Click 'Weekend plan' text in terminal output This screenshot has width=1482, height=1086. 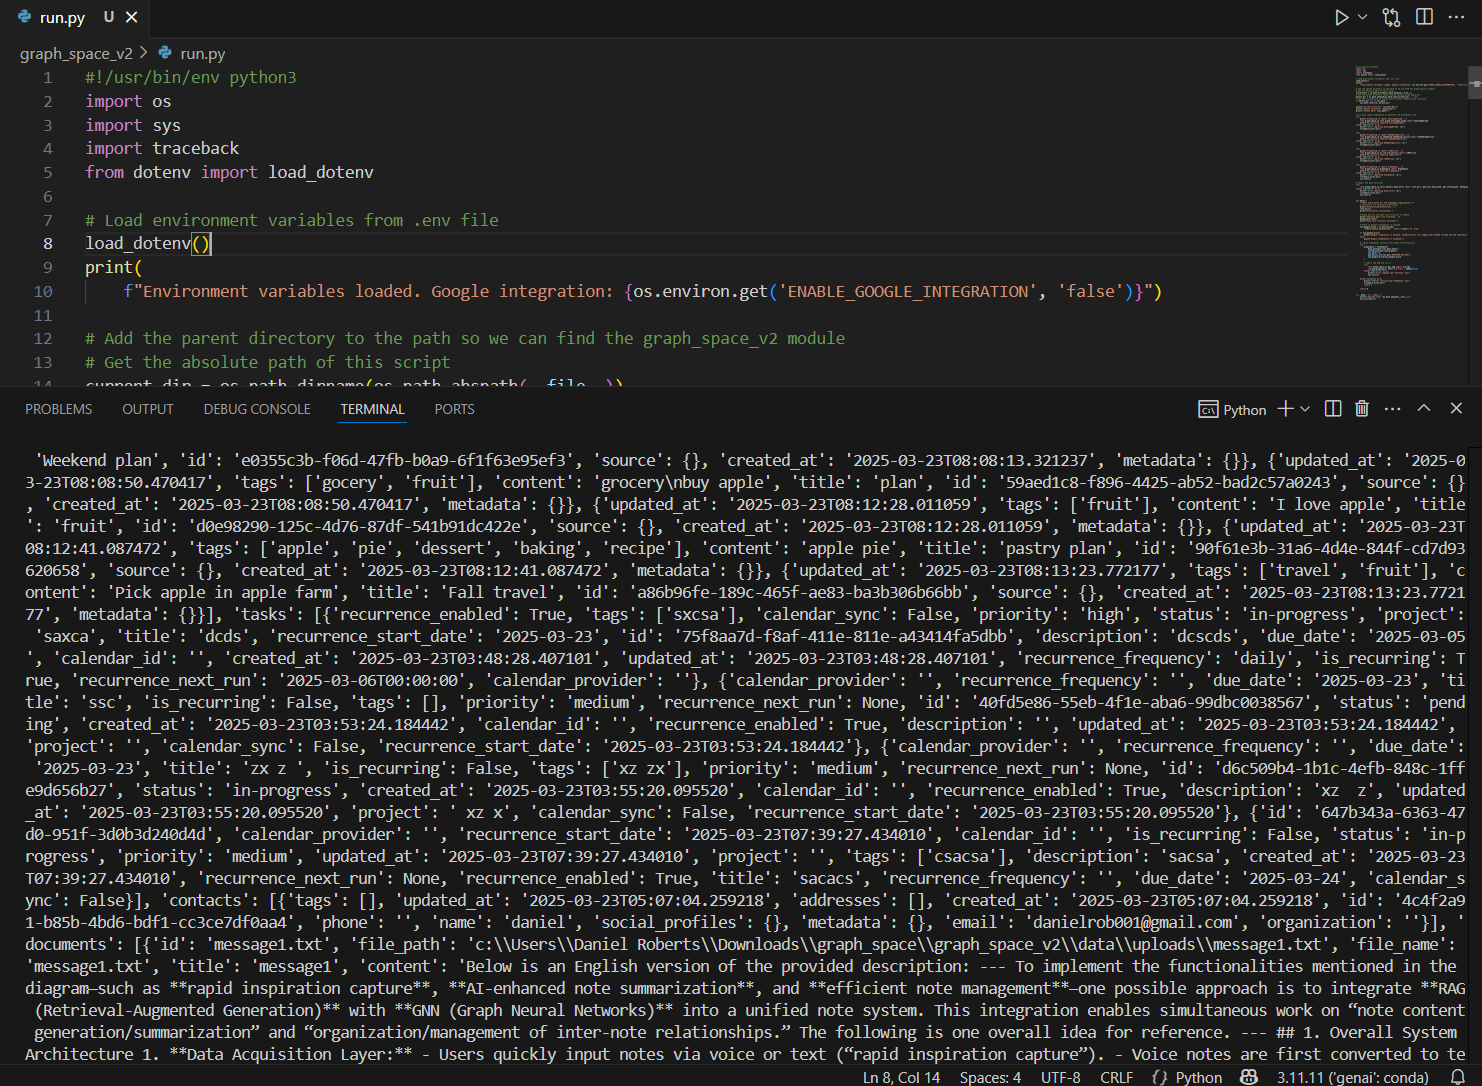[x=97, y=460]
